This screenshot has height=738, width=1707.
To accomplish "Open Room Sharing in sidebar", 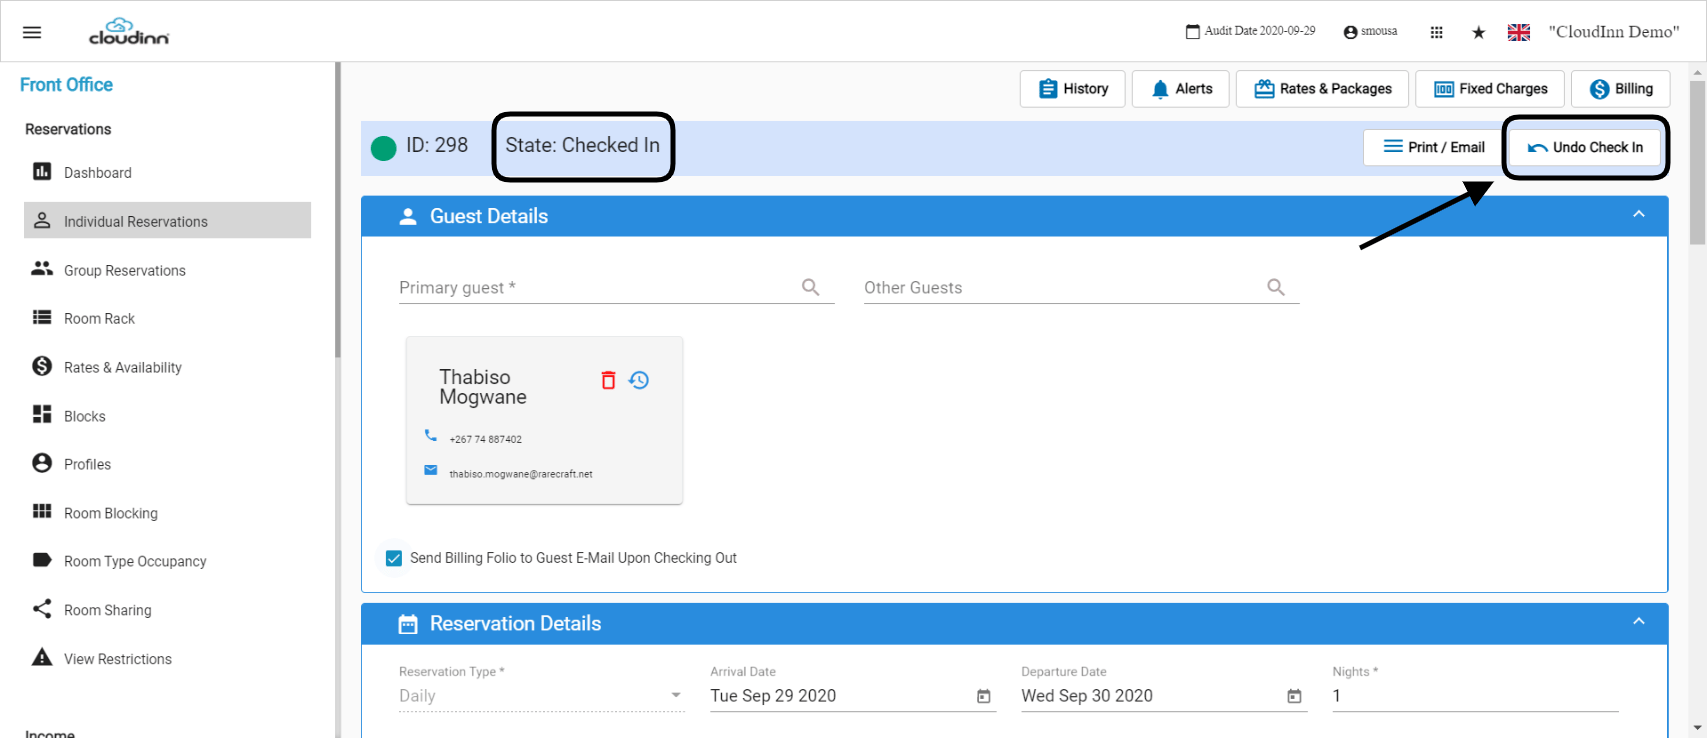I will (x=167, y=610).
